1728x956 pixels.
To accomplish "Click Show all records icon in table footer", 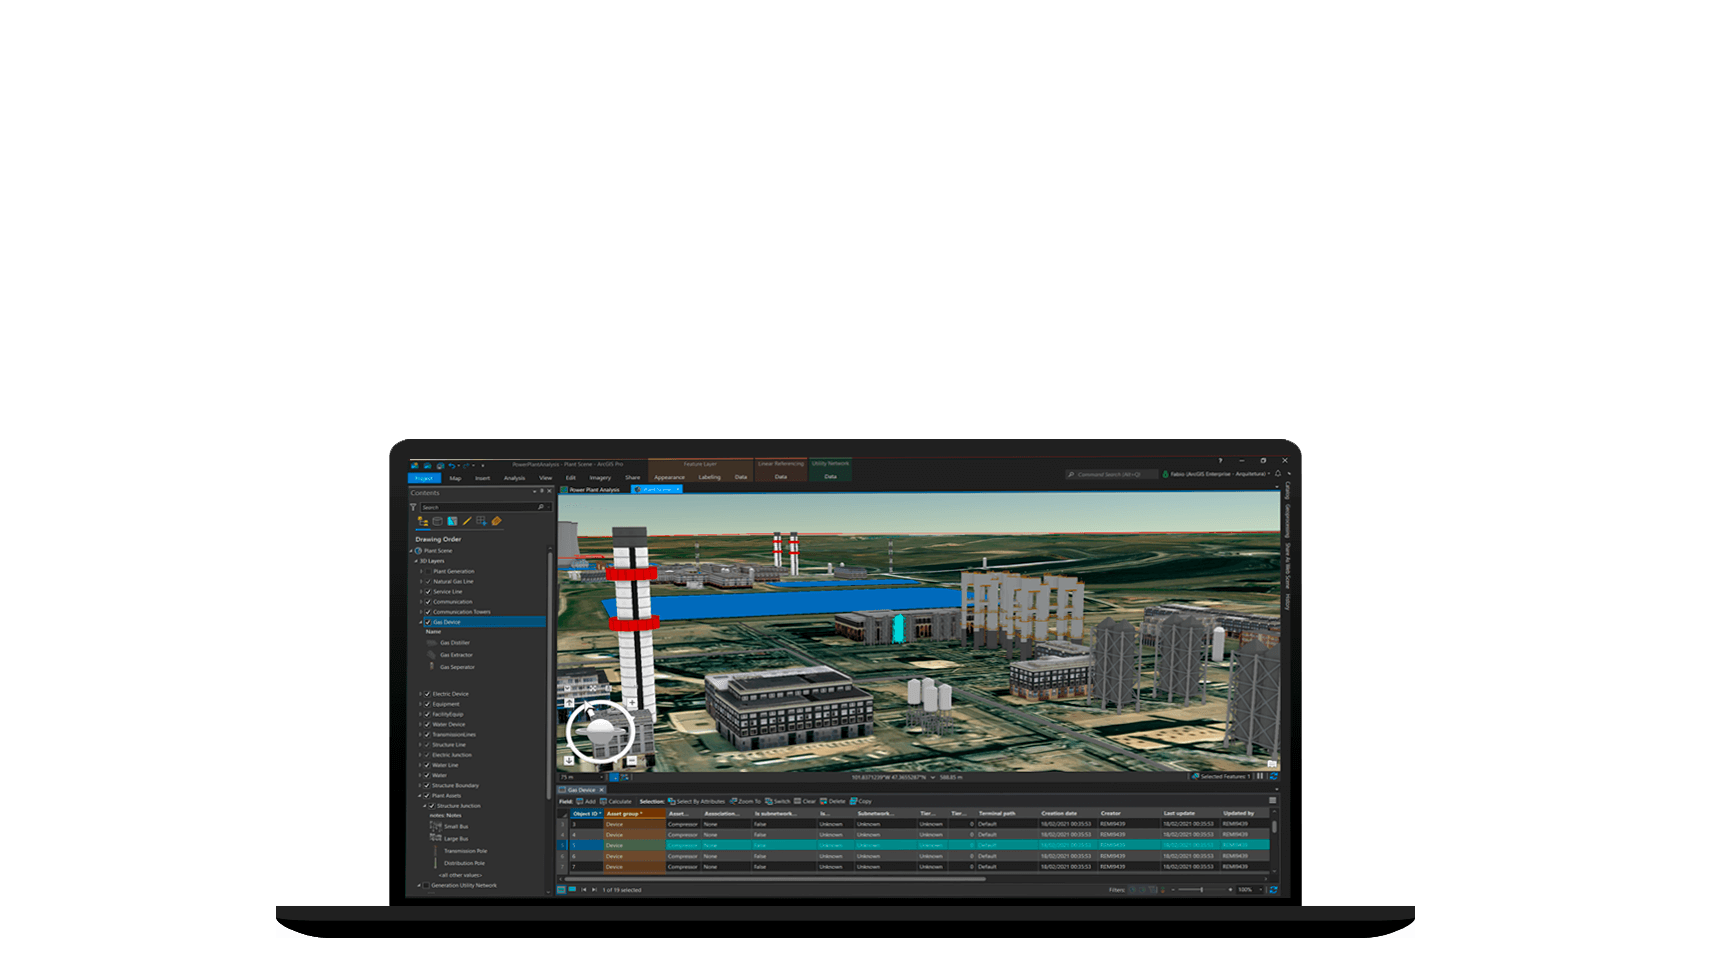I will point(561,890).
